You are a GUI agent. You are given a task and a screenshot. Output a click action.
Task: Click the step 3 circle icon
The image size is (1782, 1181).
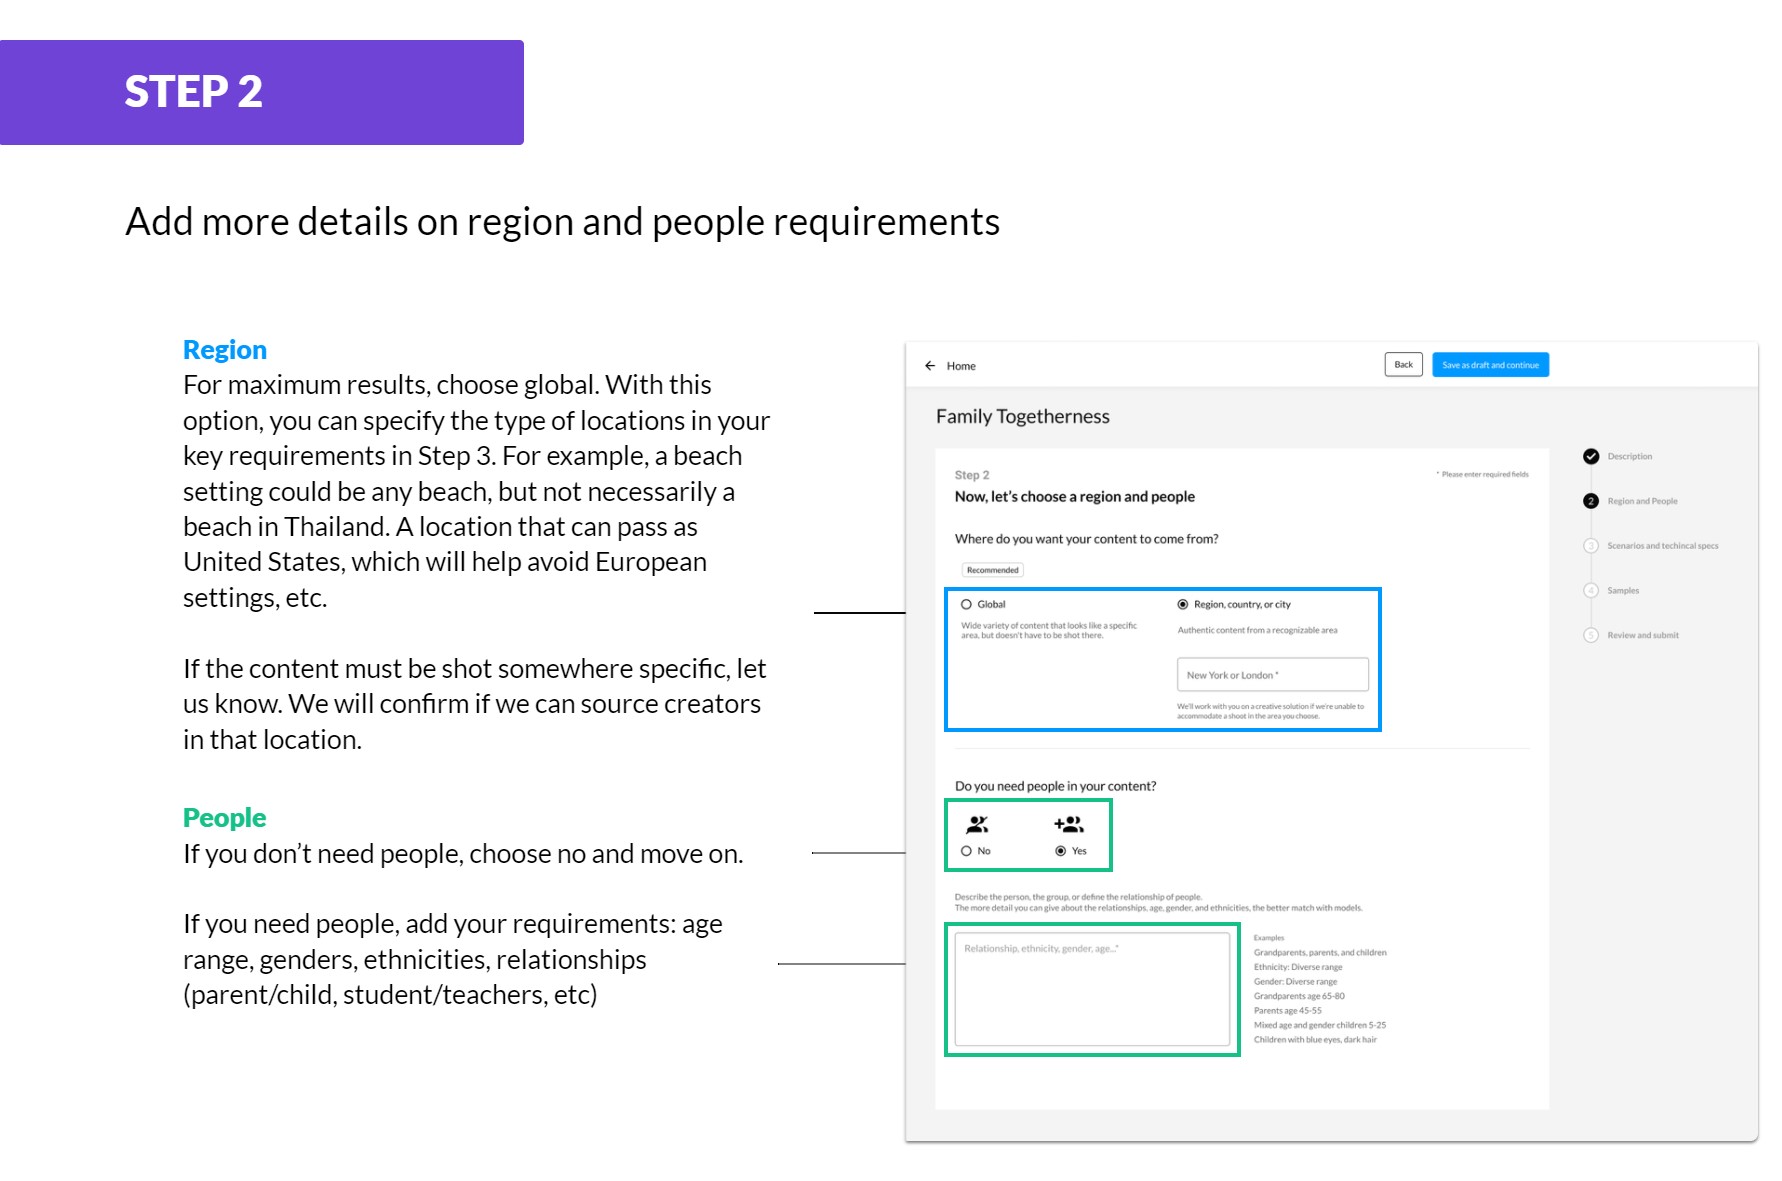click(1591, 546)
